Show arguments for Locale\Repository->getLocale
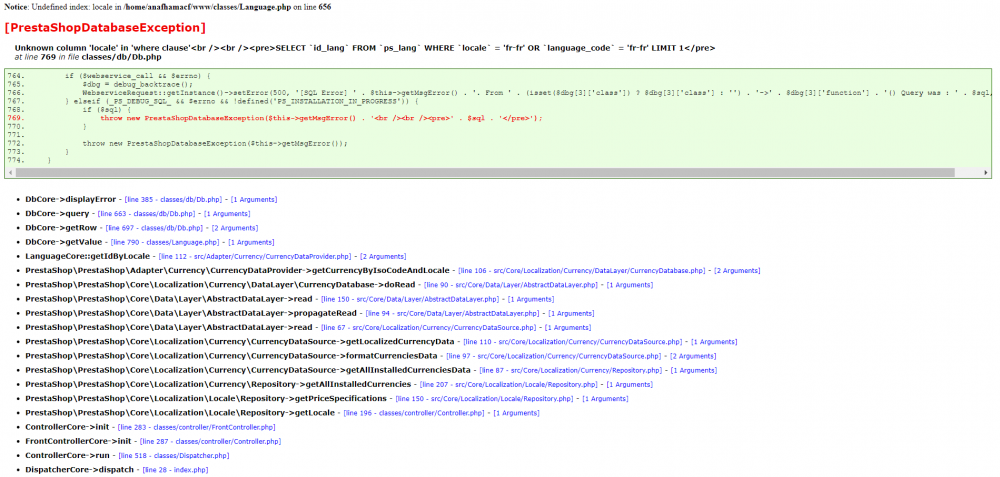 [x=517, y=413]
